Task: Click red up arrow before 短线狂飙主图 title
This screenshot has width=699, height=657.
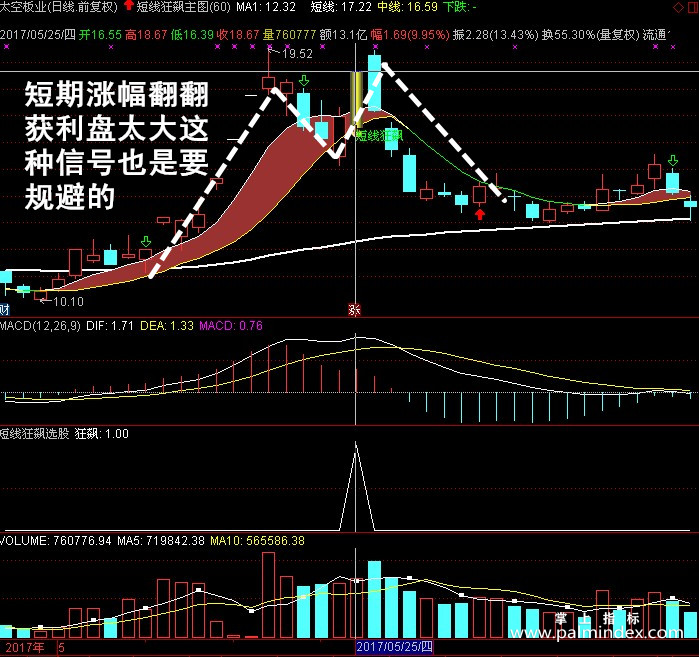Action: [x=129, y=6]
